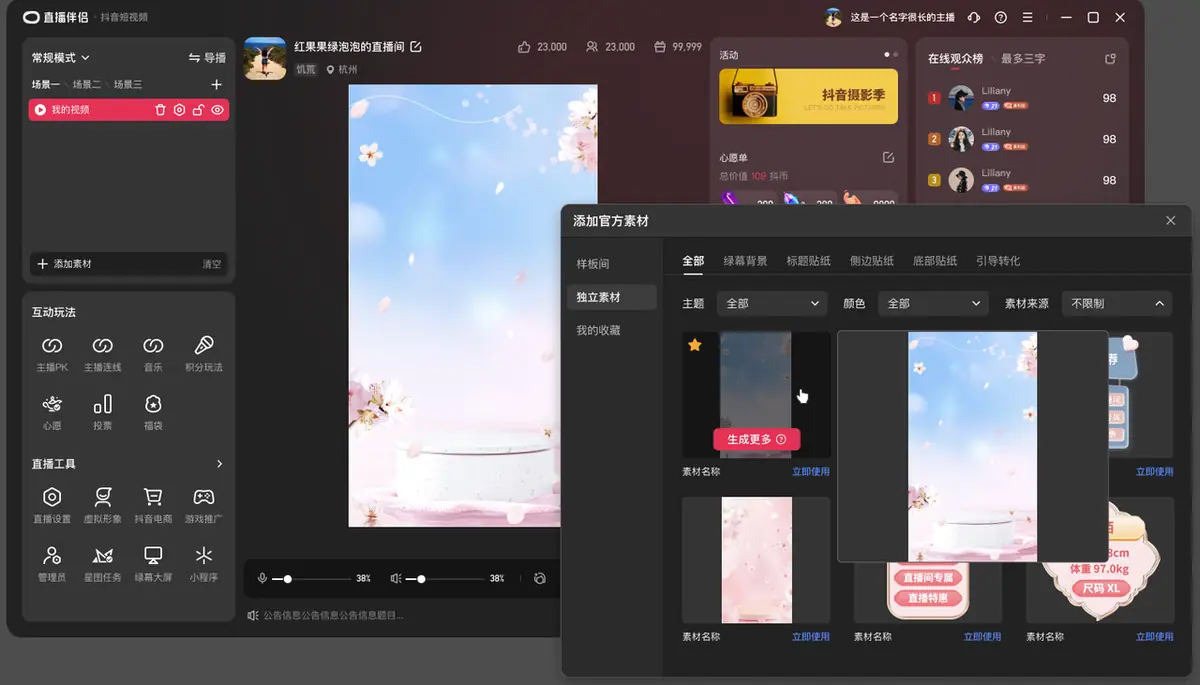Select 标题贴纸 material tab

[809, 261]
